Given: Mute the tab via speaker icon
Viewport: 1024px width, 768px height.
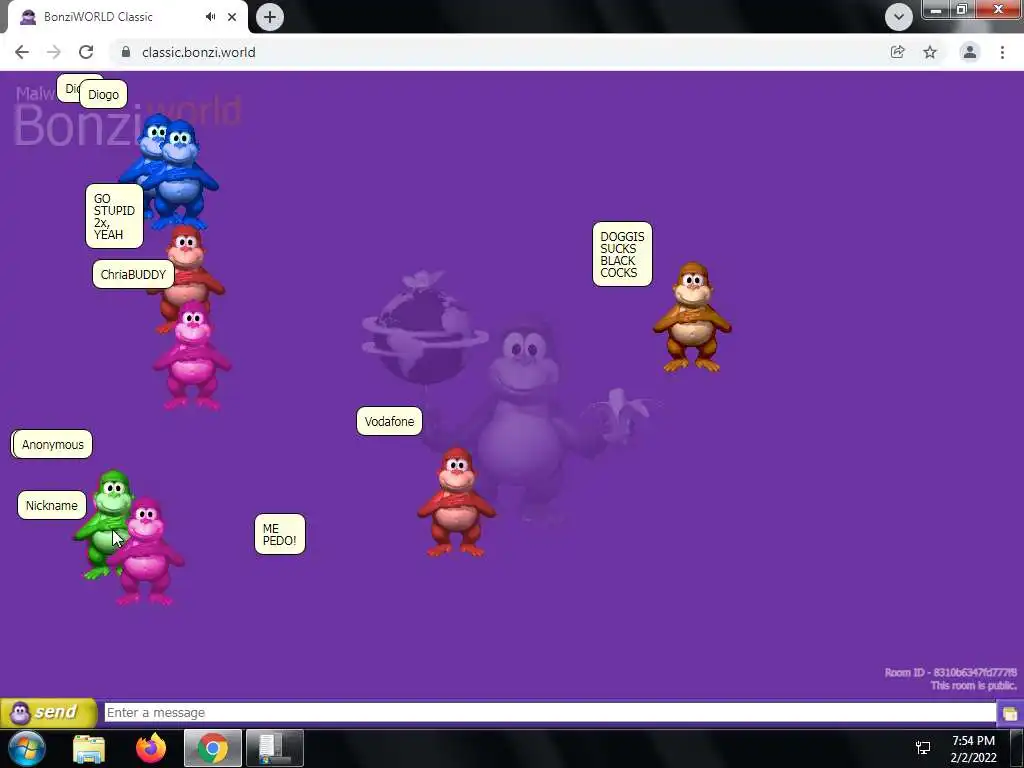Looking at the screenshot, I should pos(210,17).
